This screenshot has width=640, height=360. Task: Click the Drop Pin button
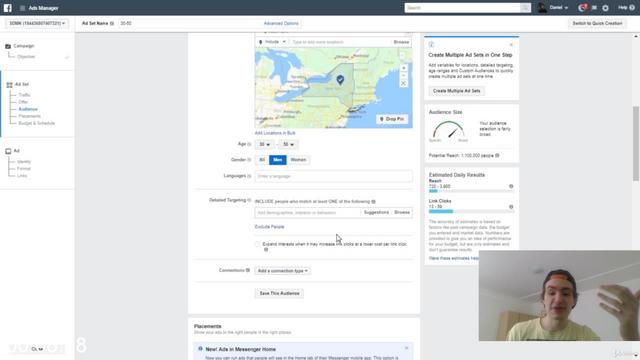pyautogui.click(x=392, y=119)
